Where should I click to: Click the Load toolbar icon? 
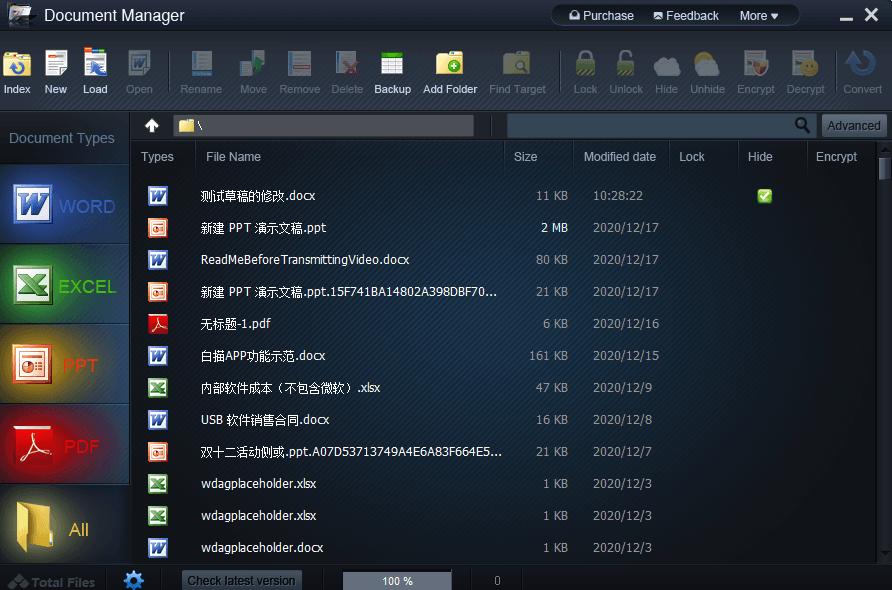95,68
